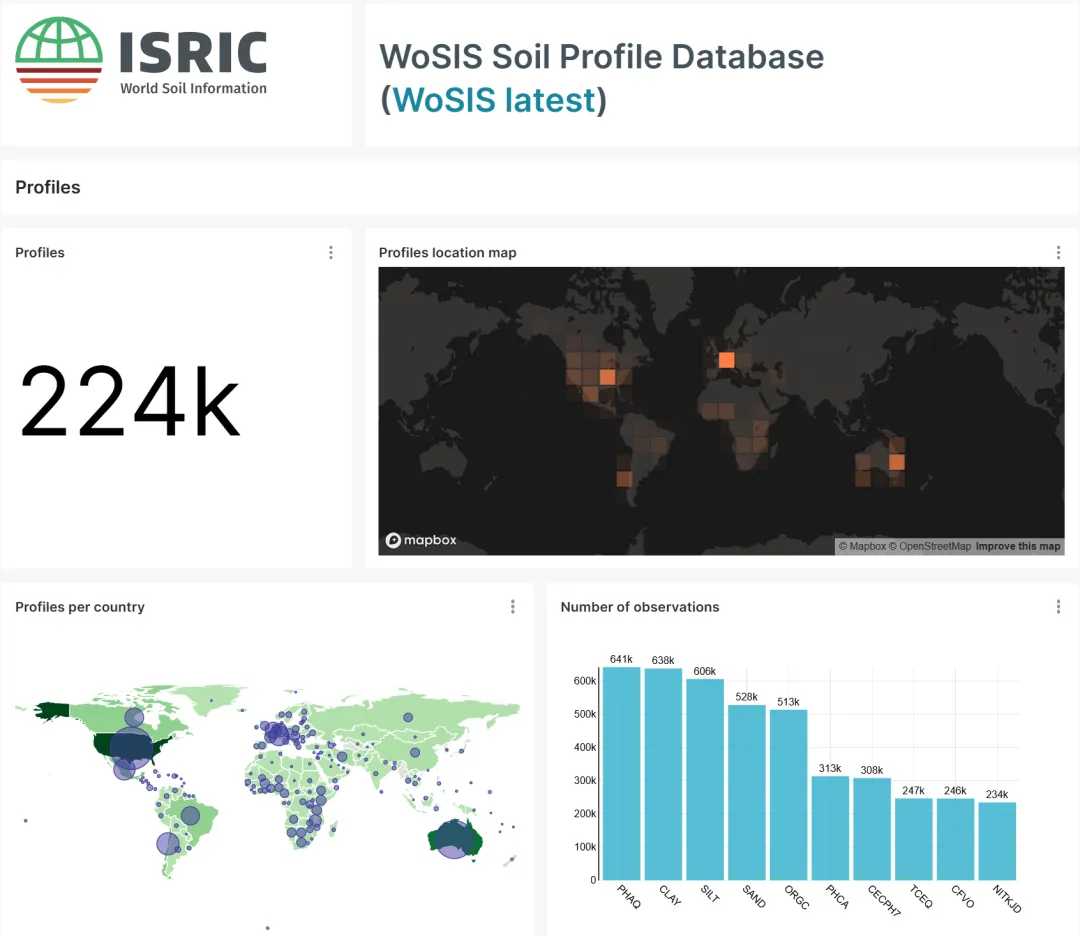Click the PHAQ bar labeled 641k

(621, 773)
